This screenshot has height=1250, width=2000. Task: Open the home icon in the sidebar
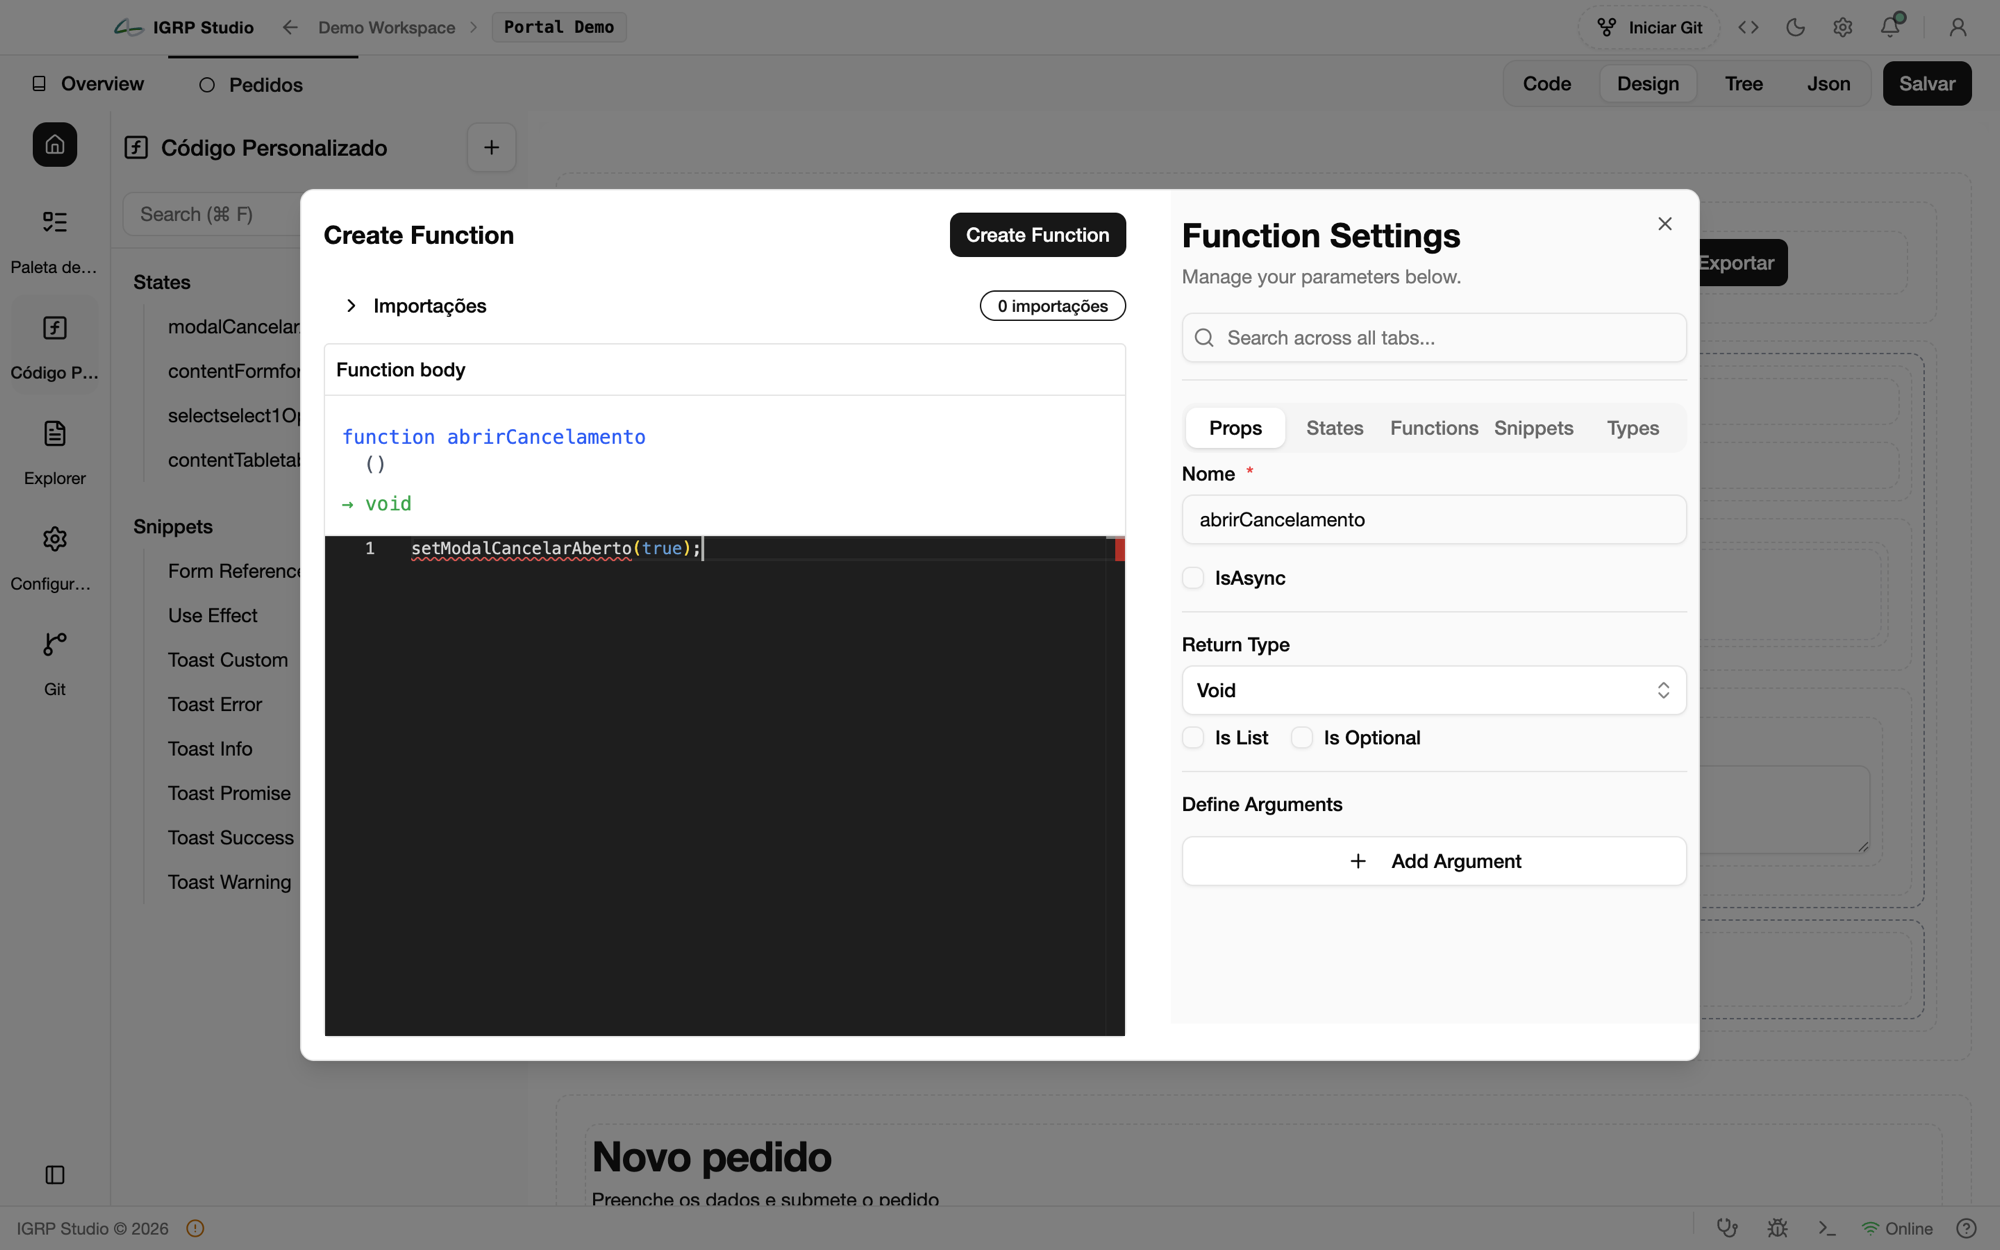tap(55, 145)
